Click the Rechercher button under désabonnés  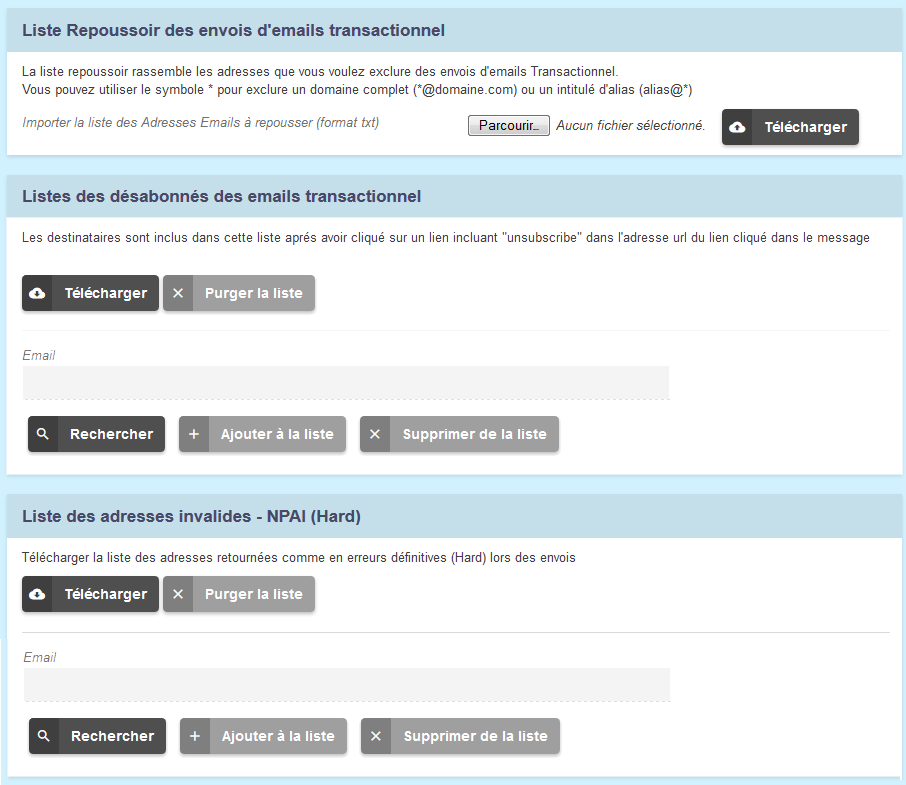click(96, 433)
